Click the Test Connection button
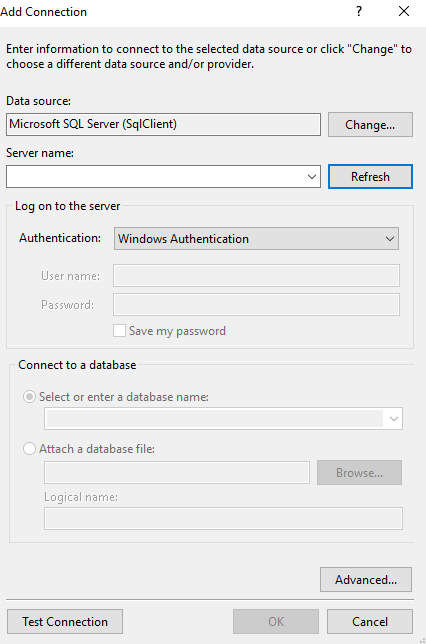 coord(65,621)
